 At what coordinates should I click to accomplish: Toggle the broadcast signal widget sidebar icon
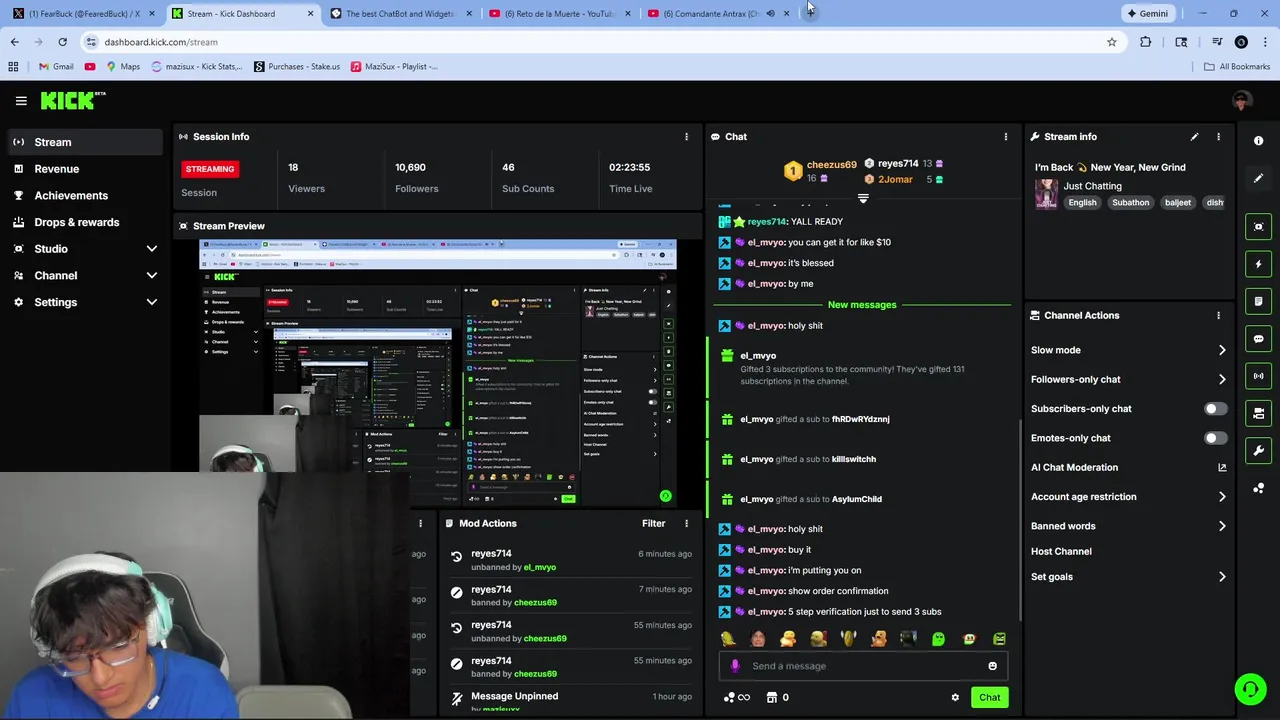pyautogui.click(x=1258, y=376)
